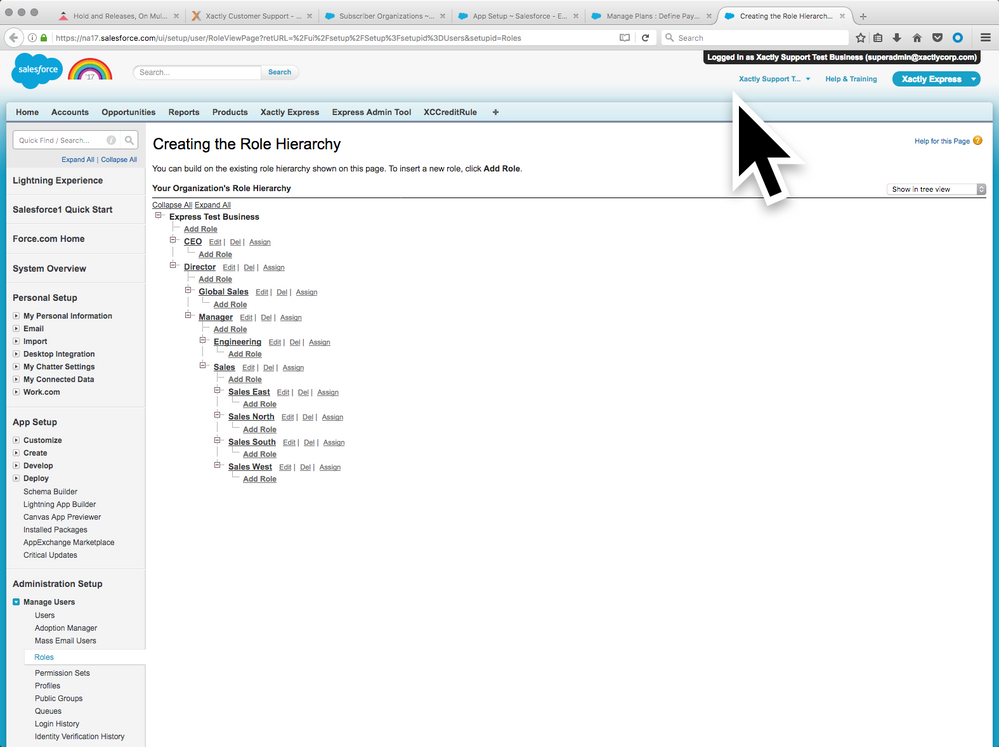Open Permission Sets in sidebar

click(x=62, y=673)
